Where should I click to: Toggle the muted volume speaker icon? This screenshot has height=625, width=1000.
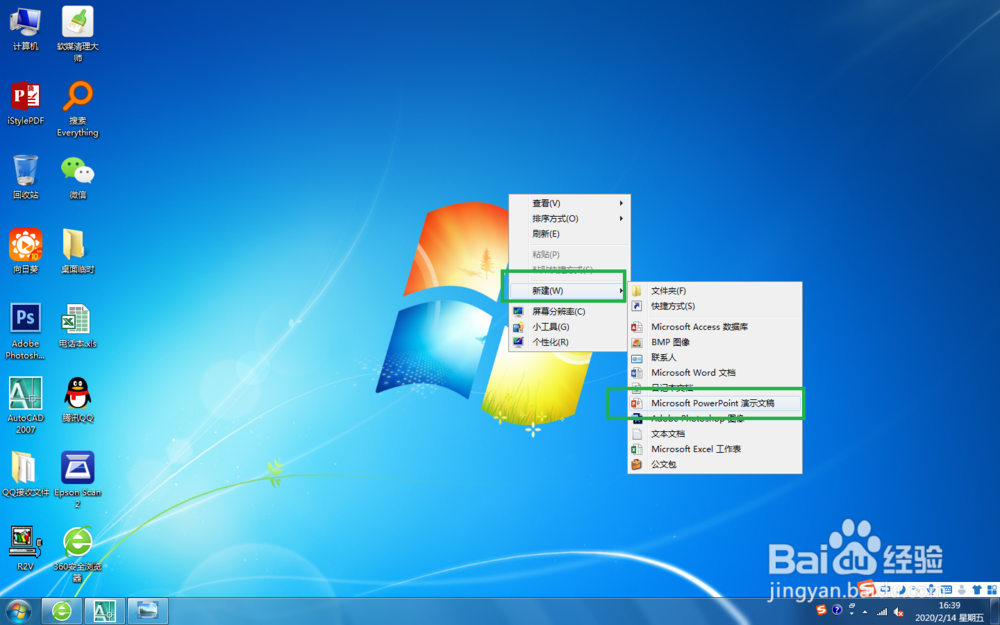[x=898, y=612]
